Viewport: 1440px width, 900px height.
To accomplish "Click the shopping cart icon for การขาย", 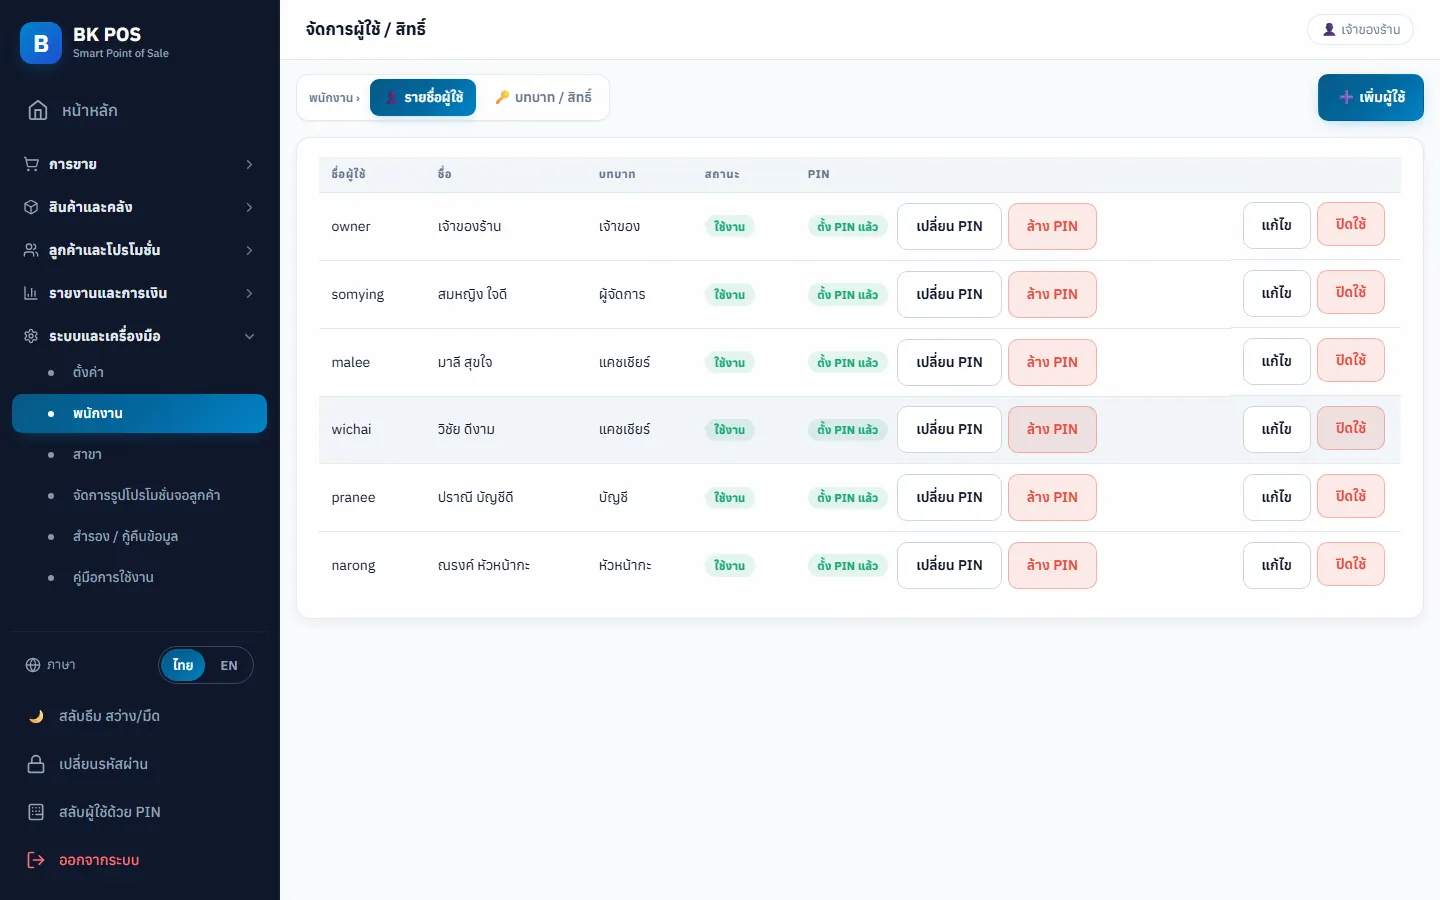I will (31, 164).
